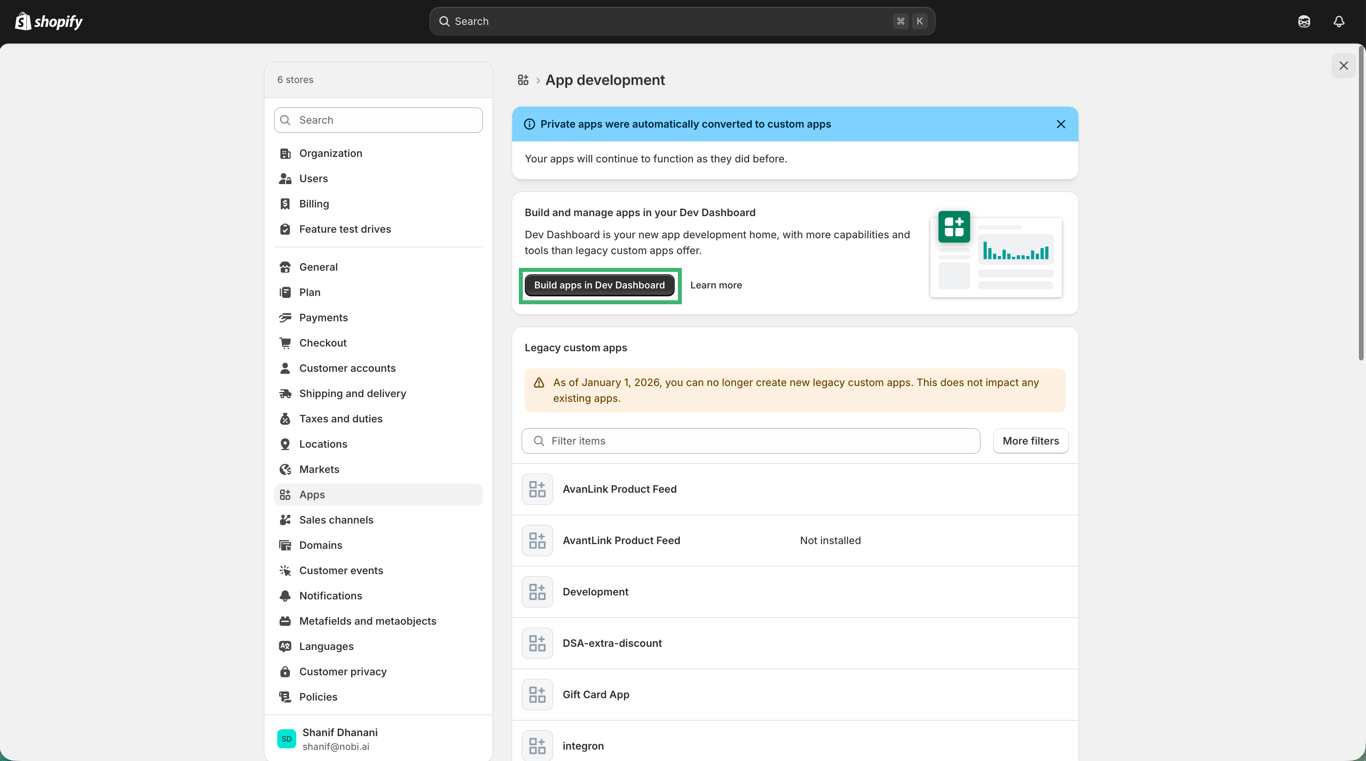Click the Billing icon in sidebar

point(285,204)
